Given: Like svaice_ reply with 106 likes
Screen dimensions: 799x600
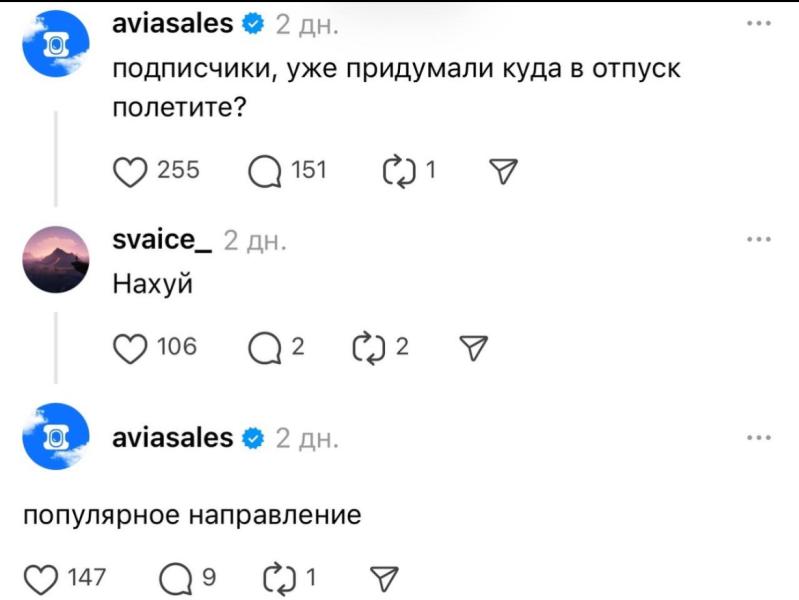Looking at the screenshot, I should tap(130, 348).
